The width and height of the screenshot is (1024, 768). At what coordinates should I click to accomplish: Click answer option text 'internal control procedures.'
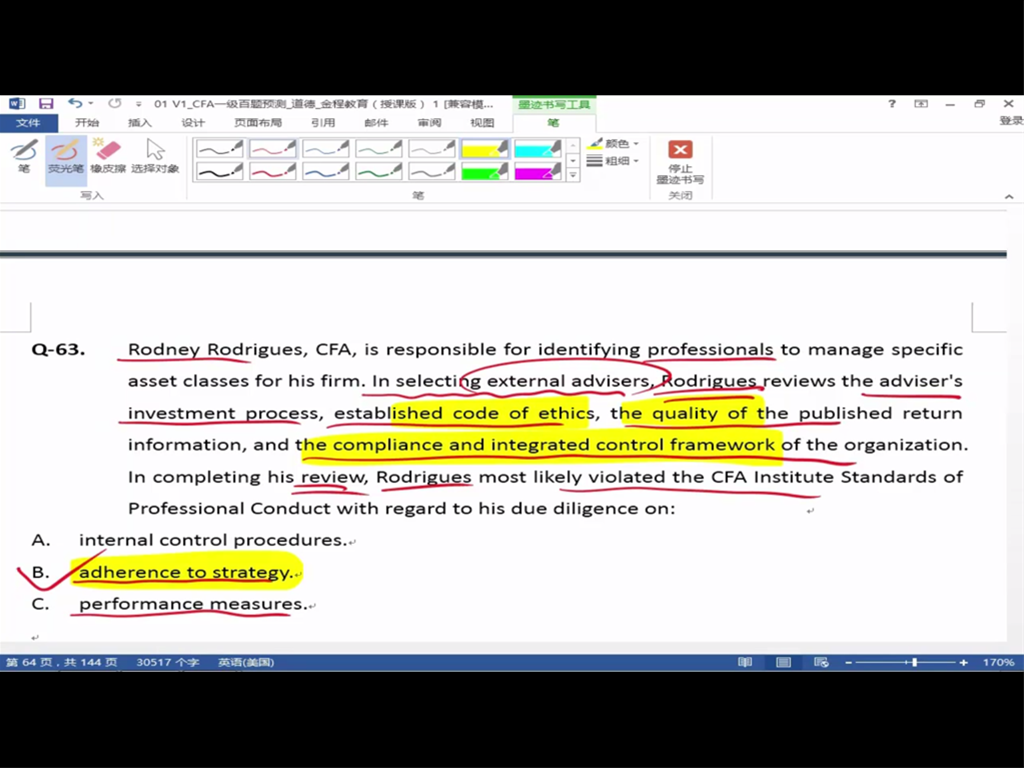click(213, 540)
